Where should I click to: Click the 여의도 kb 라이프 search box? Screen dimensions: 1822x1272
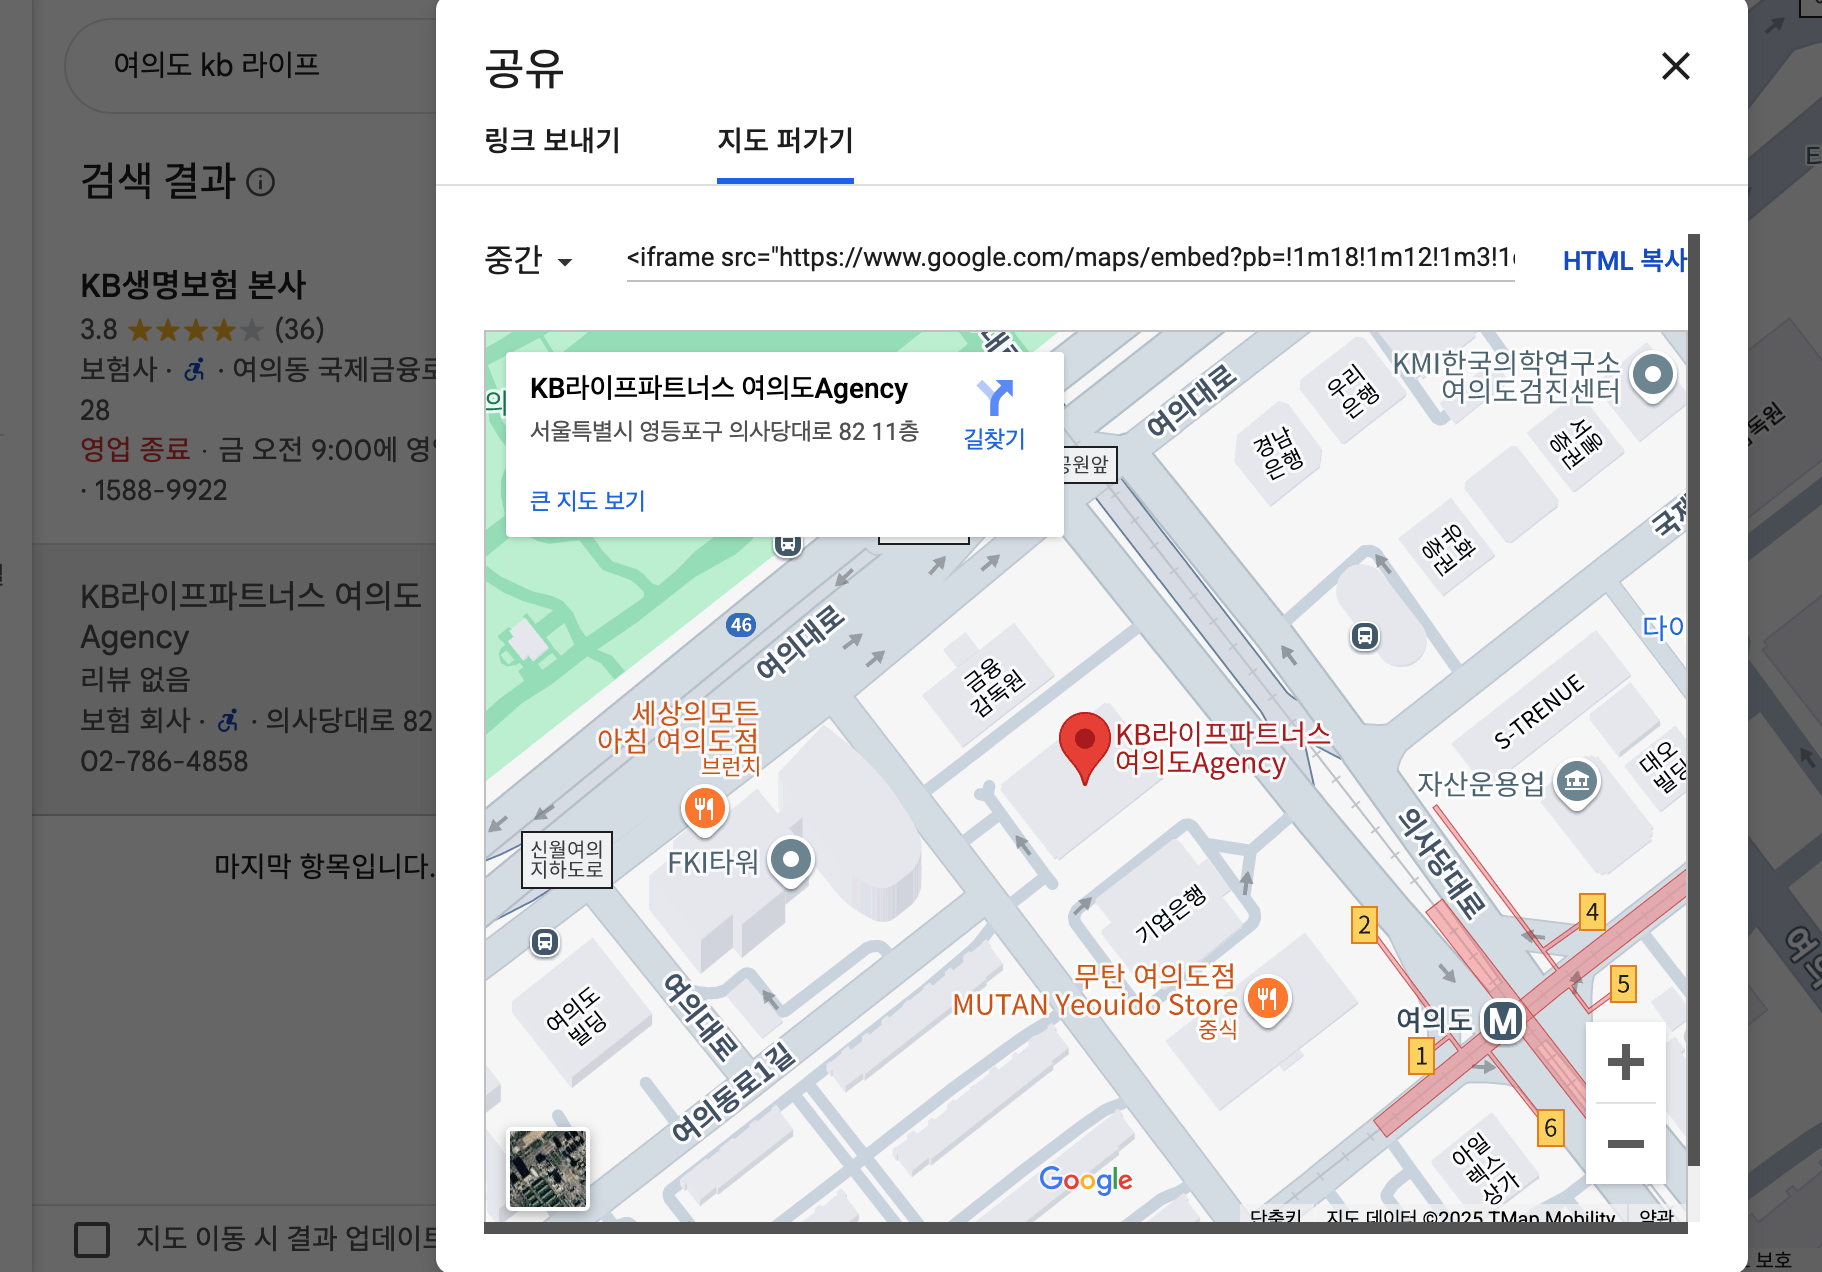(x=250, y=65)
